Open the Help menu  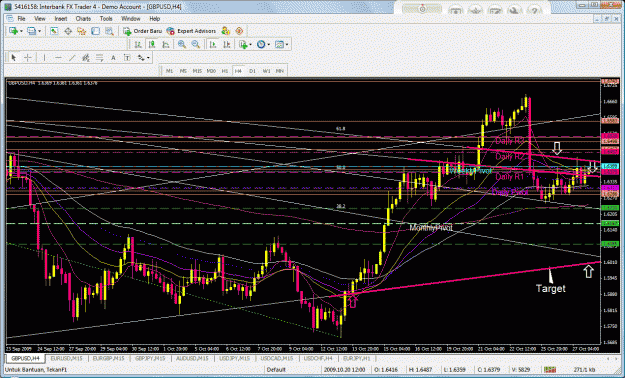pyautogui.click(x=155, y=19)
